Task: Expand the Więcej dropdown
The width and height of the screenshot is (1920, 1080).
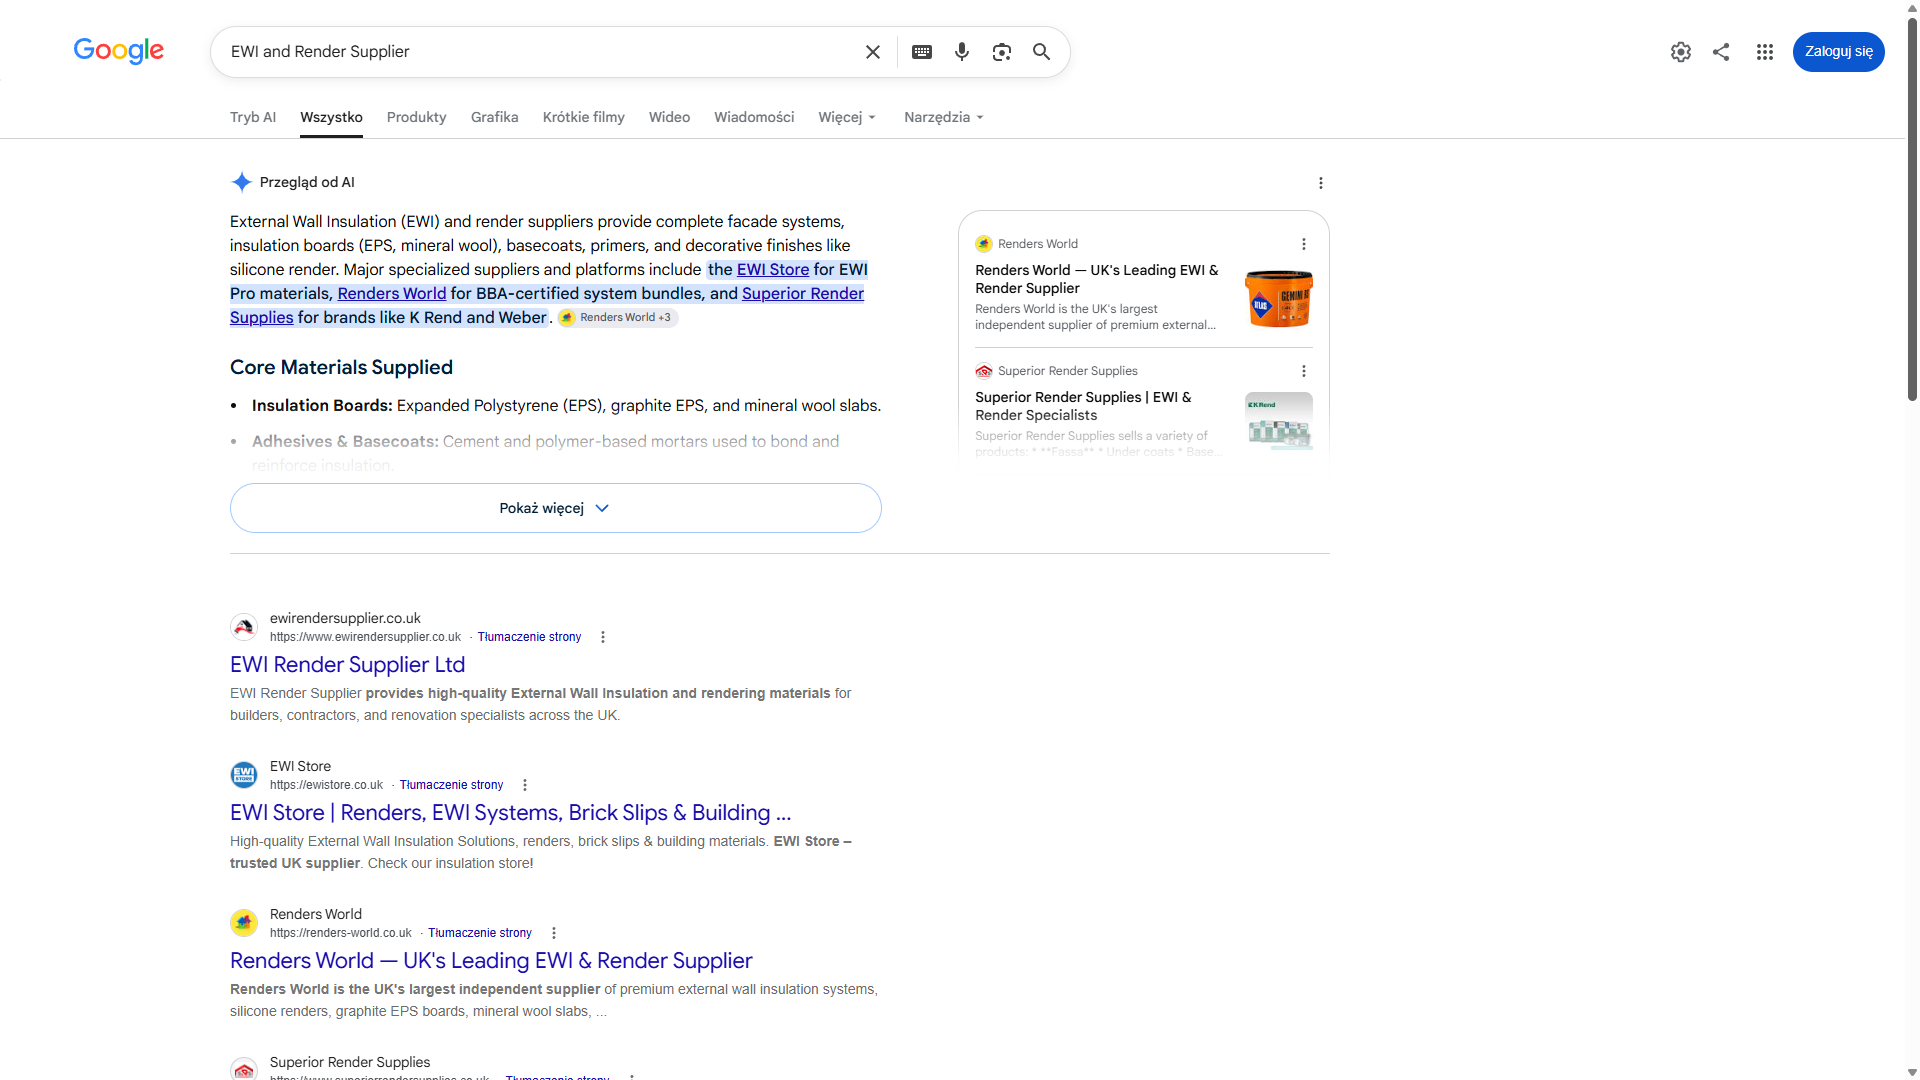Action: click(x=847, y=117)
